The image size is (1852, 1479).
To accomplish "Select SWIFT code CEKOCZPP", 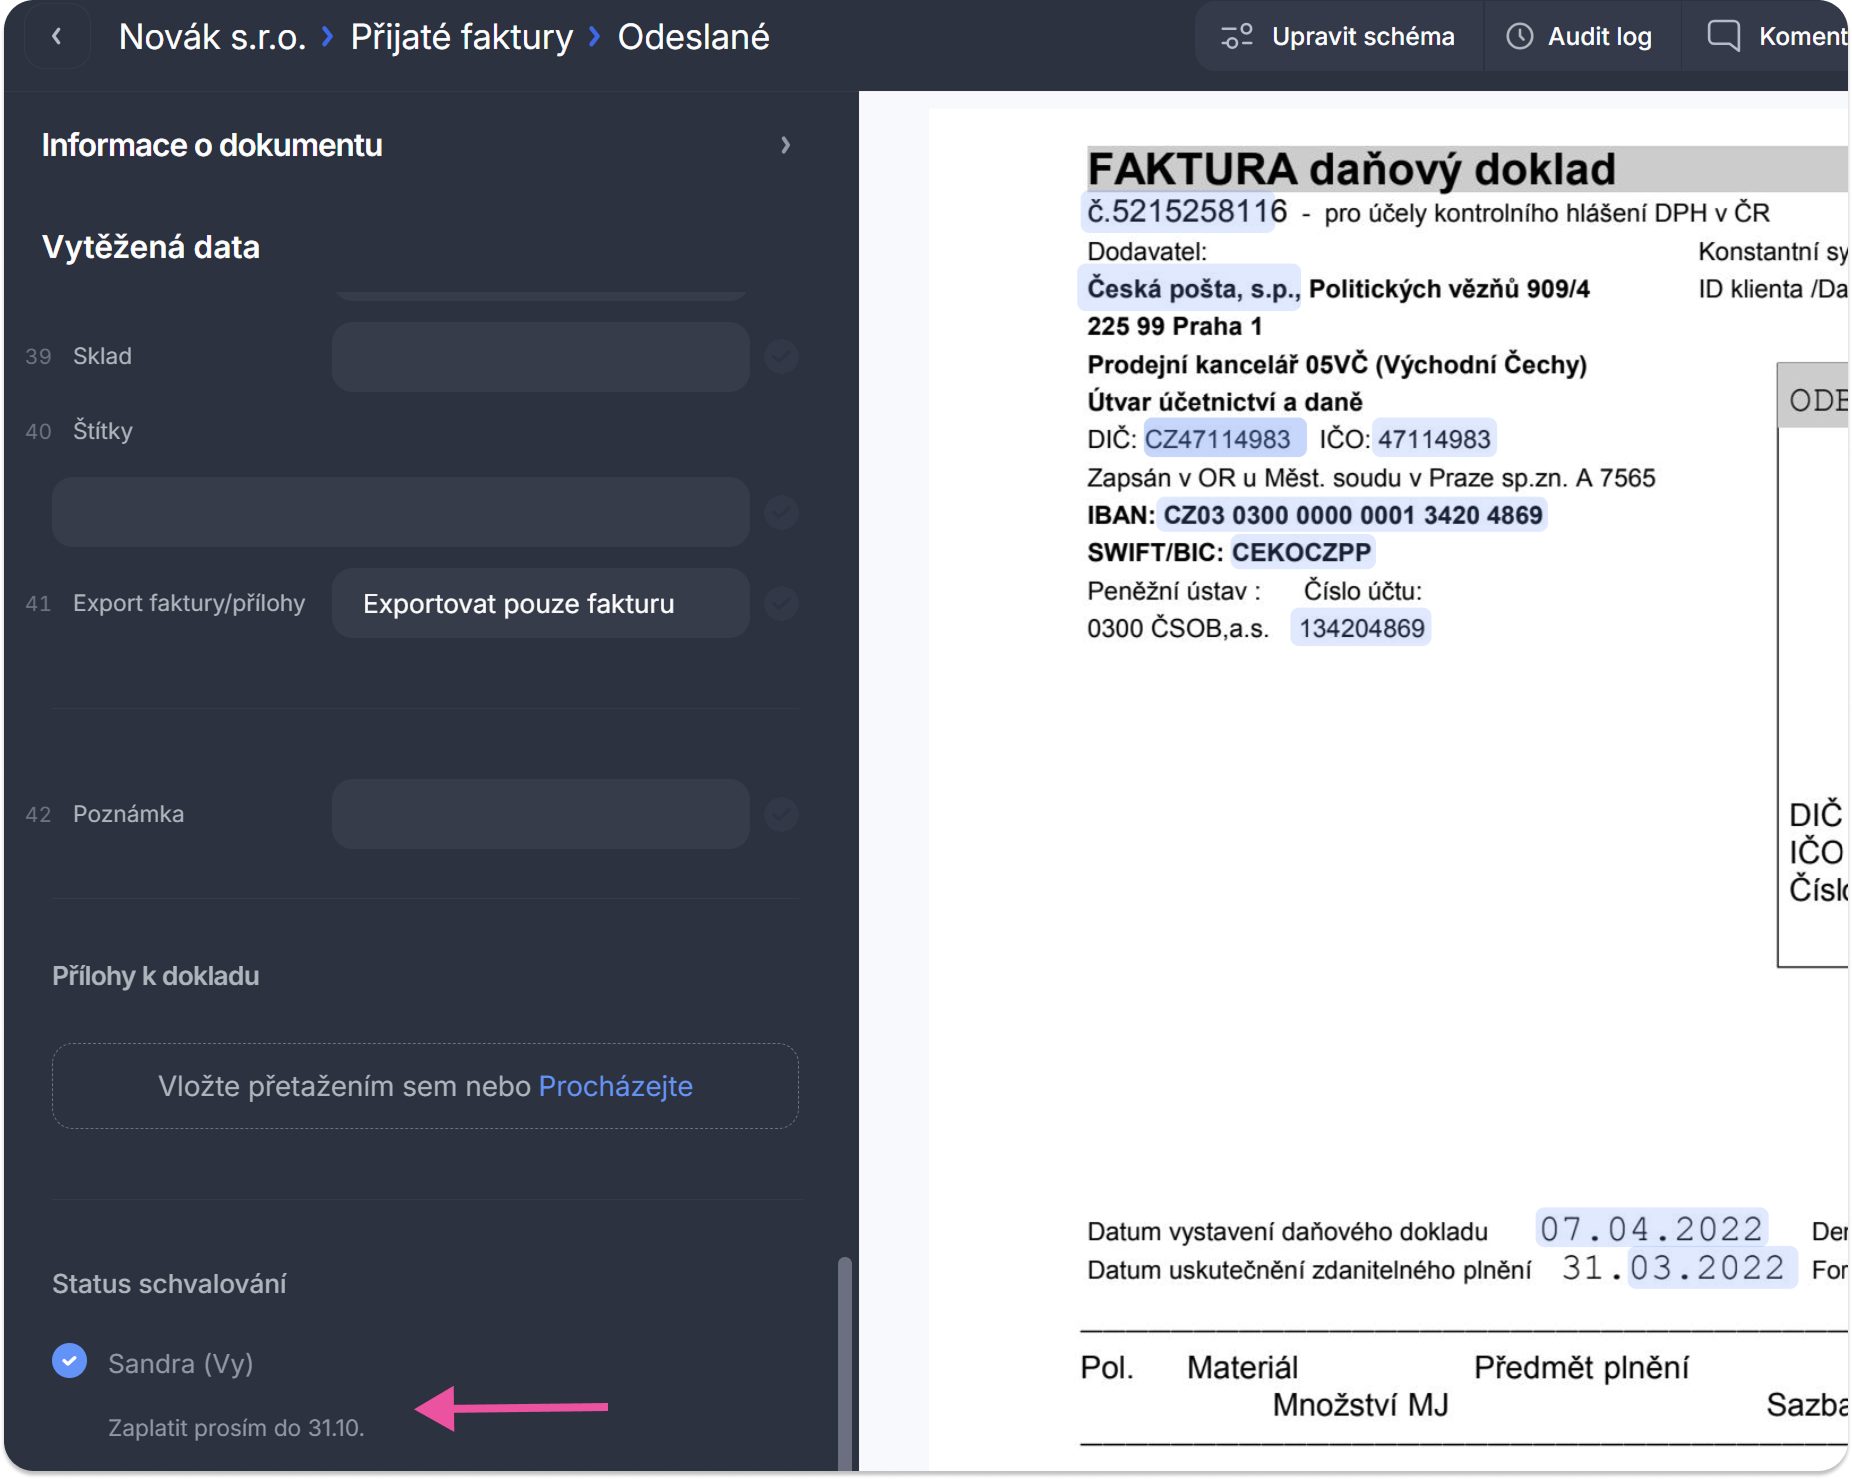I will pyautogui.click(x=1302, y=552).
